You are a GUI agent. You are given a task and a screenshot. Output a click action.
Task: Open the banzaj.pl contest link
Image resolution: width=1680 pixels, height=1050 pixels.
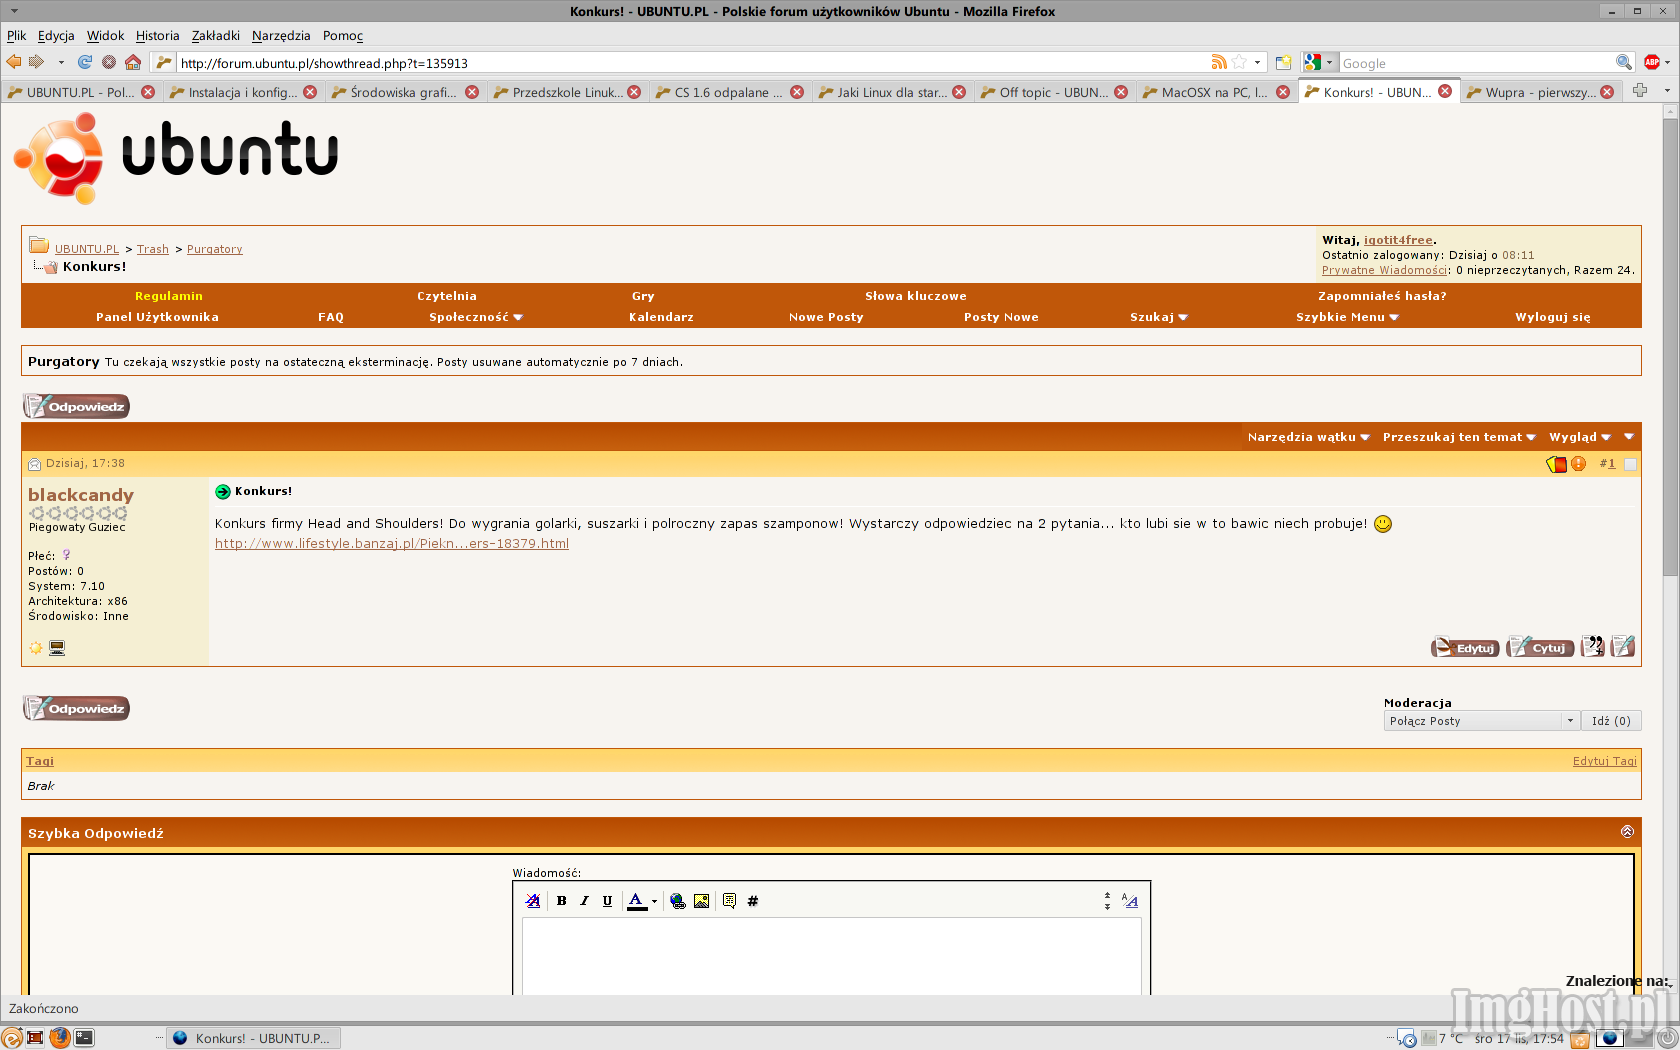pos(392,544)
